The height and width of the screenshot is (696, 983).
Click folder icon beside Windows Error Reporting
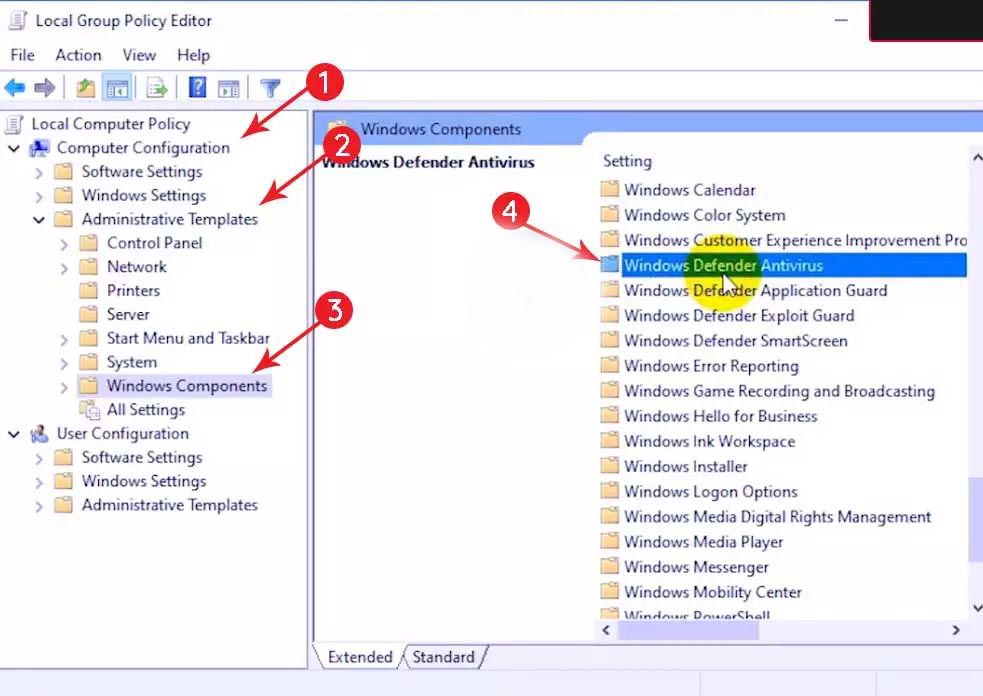(609, 365)
